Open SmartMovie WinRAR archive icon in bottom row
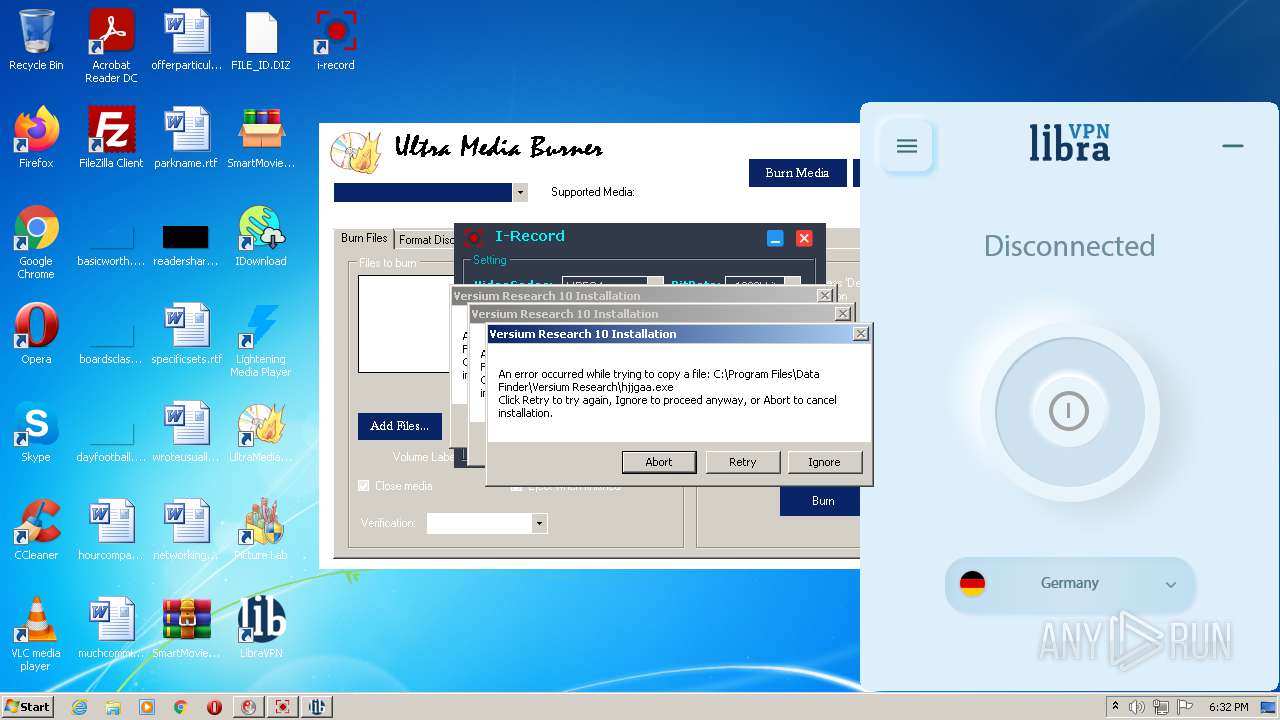This screenshot has height=720, width=1280. tap(186, 628)
